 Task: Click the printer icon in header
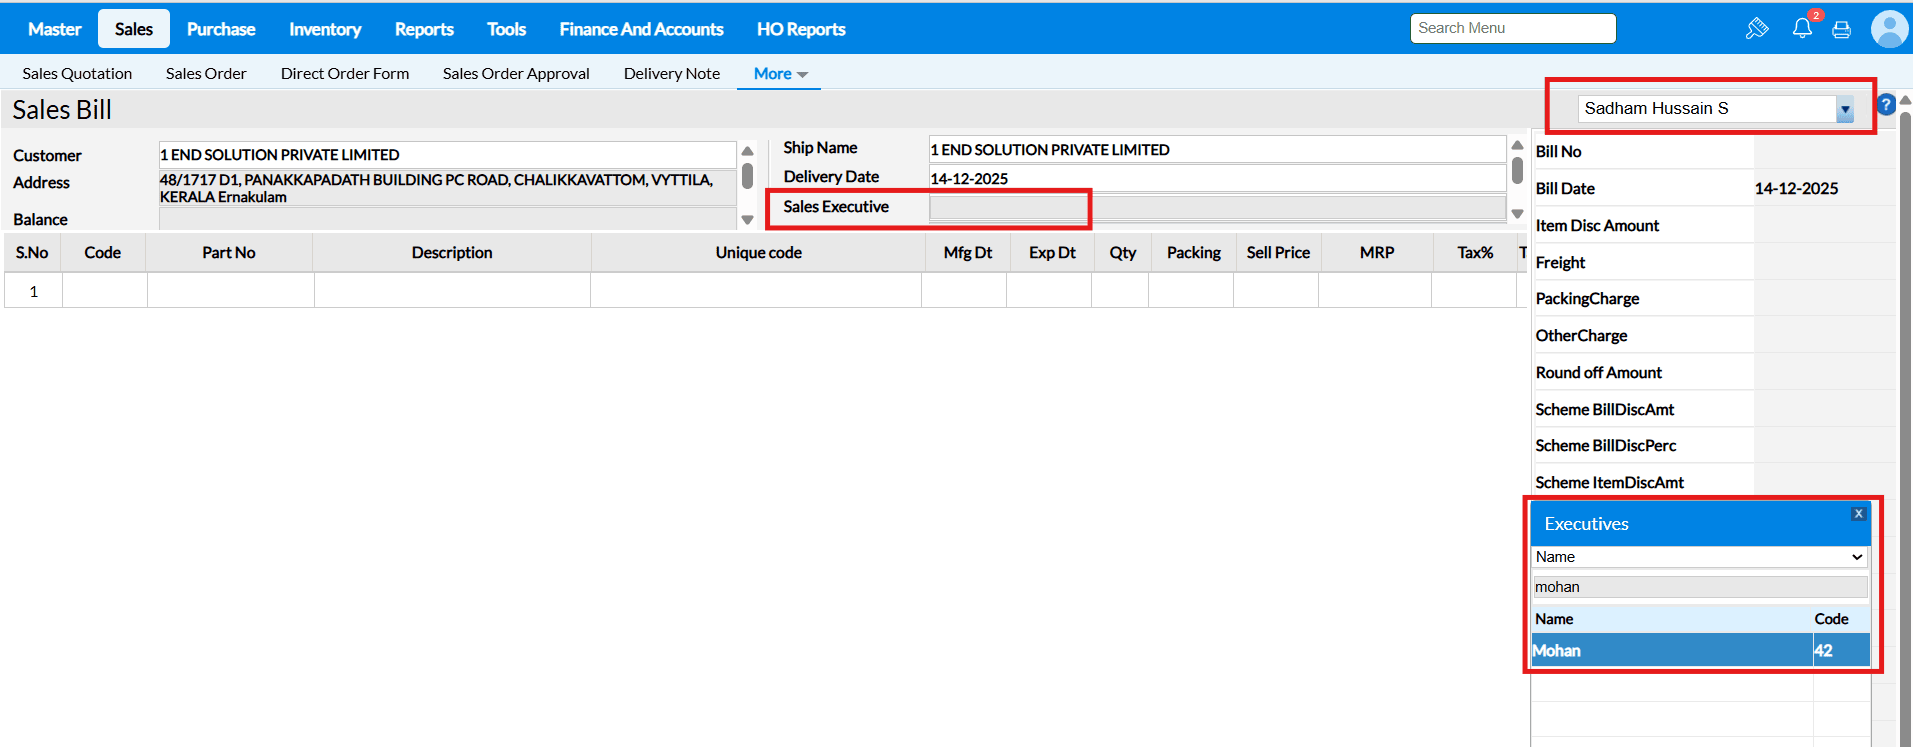tap(1841, 29)
